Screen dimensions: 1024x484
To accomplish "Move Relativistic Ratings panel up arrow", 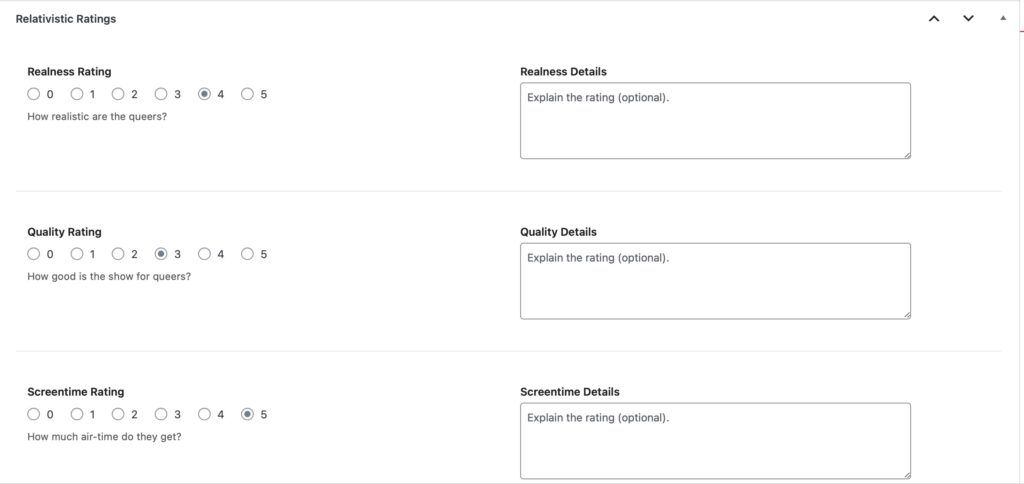I will coord(934,18).
